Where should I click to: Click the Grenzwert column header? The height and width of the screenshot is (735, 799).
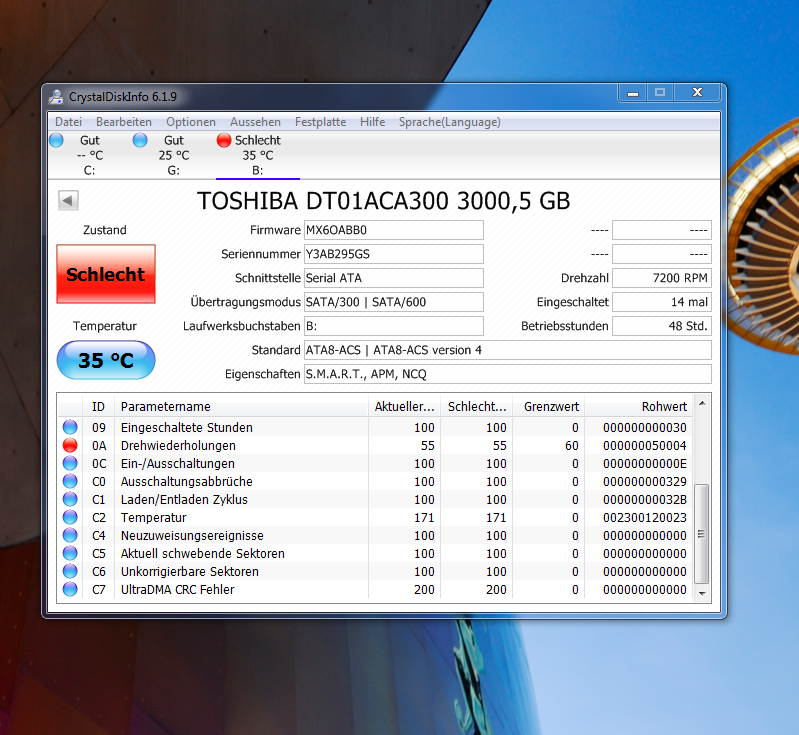click(549, 406)
